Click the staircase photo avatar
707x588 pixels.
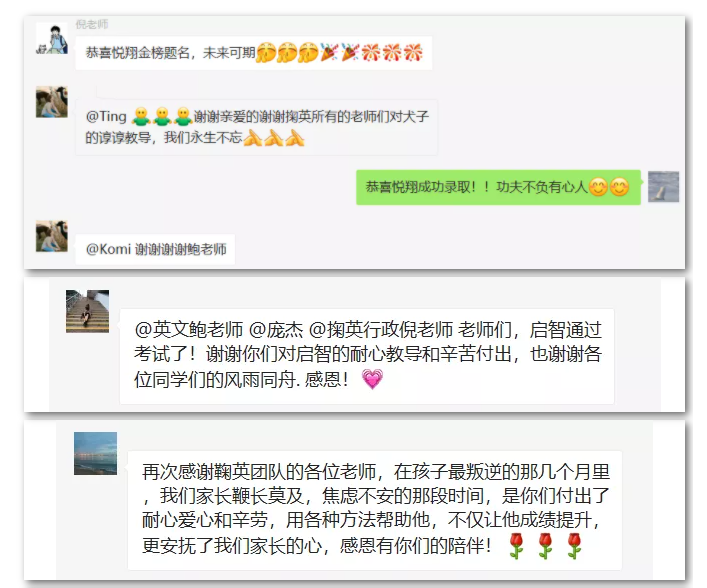tap(87, 311)
